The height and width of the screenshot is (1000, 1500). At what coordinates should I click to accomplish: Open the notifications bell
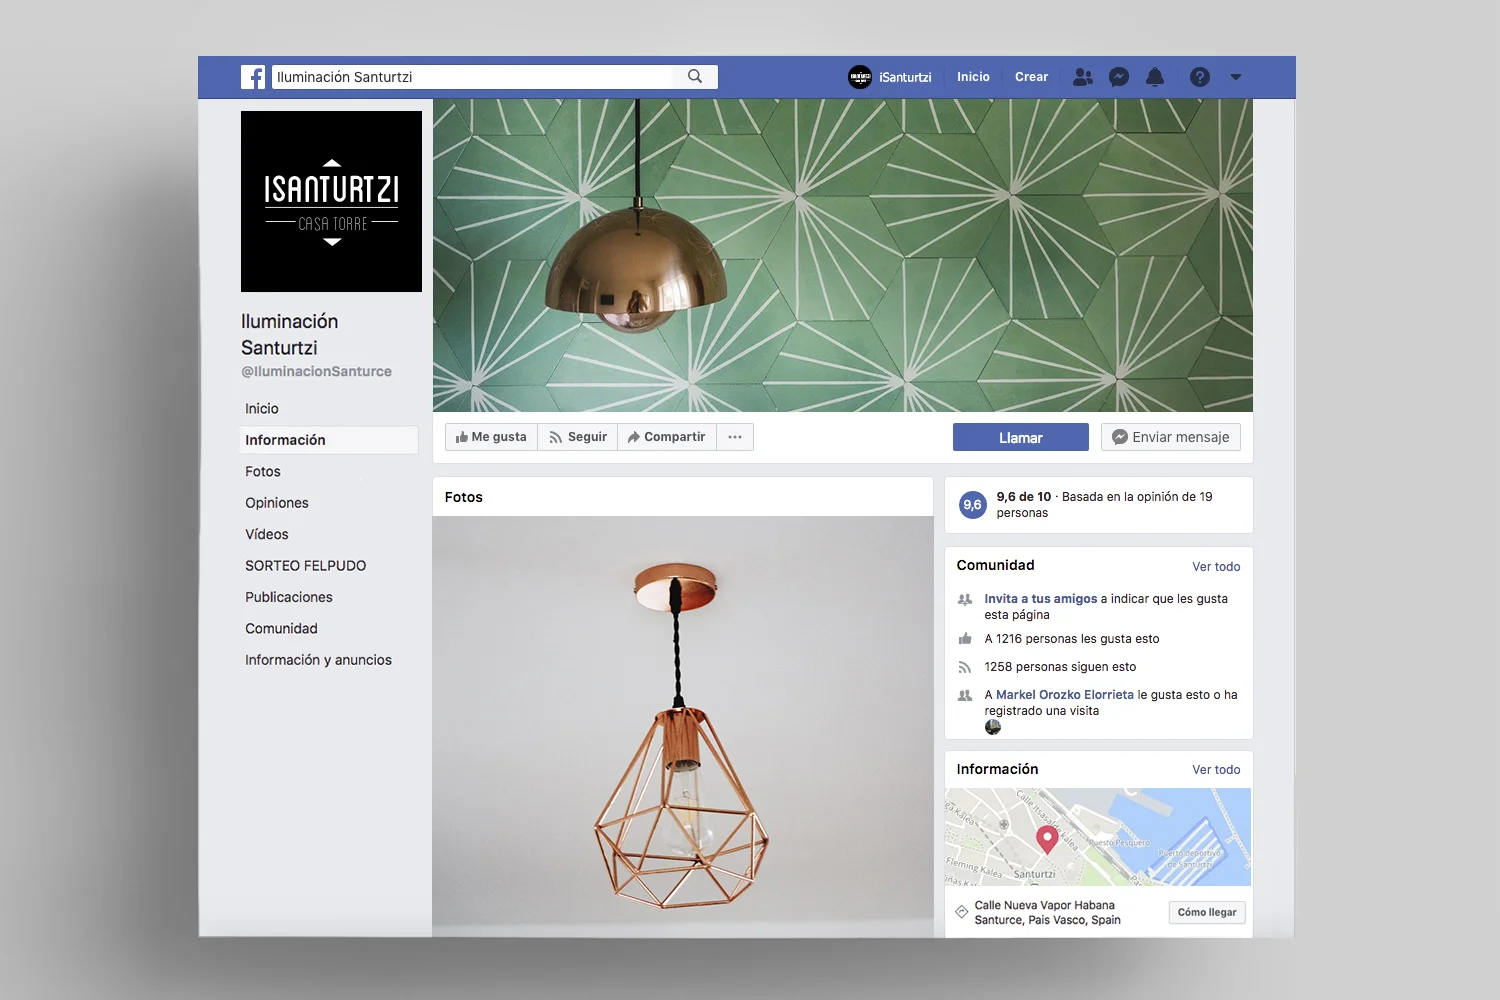point(1155,77)
